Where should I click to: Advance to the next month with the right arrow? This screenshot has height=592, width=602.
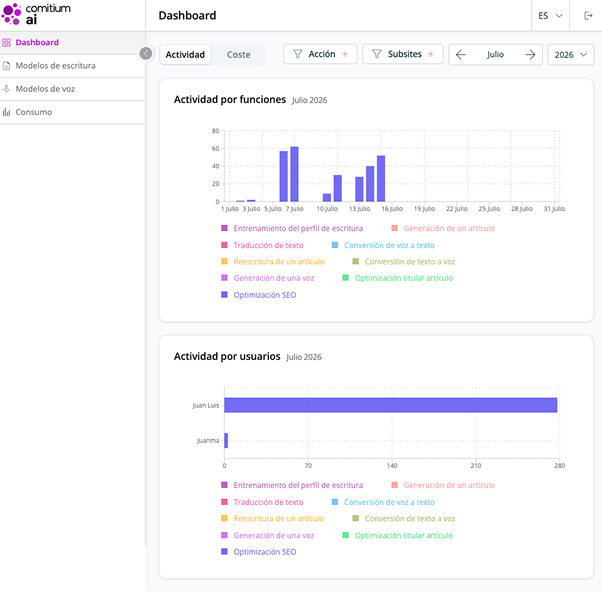coord(530,55)
